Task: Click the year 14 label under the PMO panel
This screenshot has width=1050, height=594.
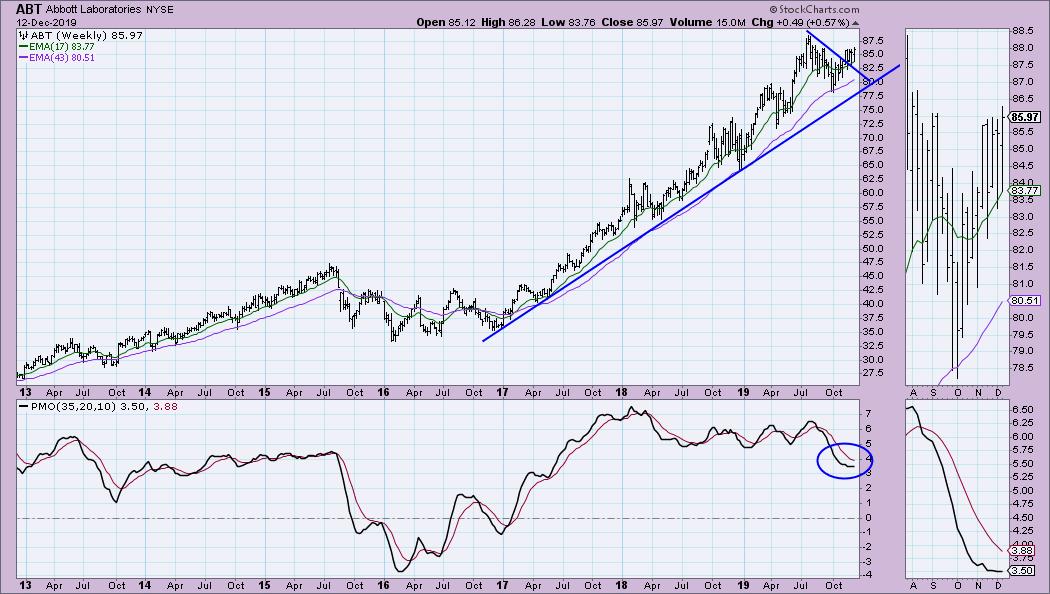Action: (145, 585)
